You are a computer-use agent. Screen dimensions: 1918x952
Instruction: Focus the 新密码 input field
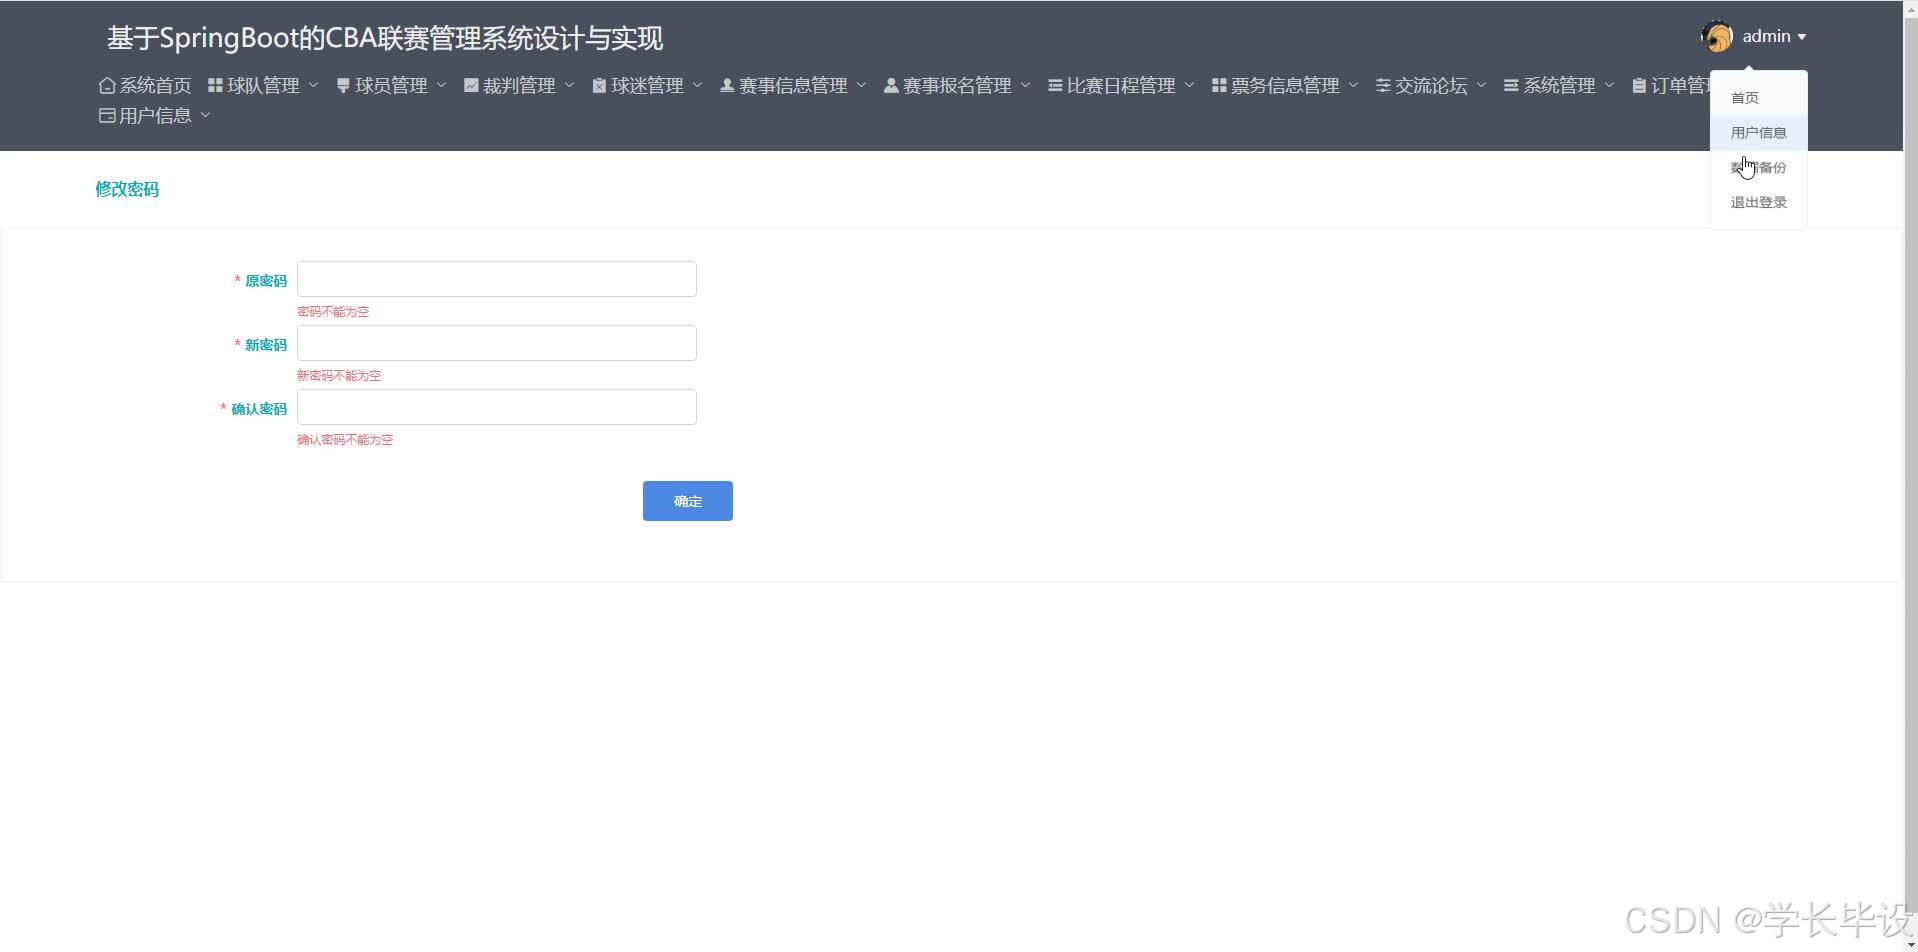click(x=497, y=343)
